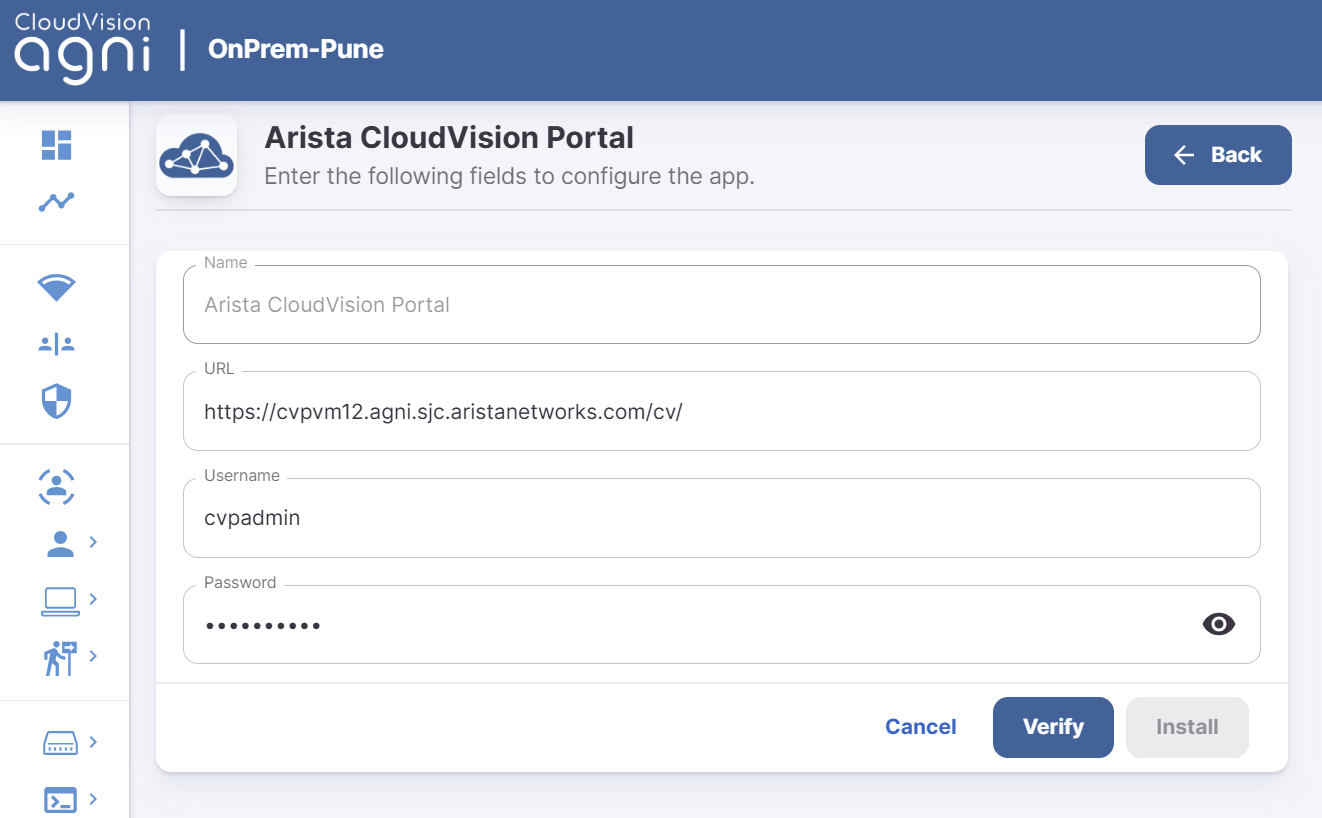Open the Segments comparison icon
Viewport: 1322px width, 818px height.
point(55,343)
